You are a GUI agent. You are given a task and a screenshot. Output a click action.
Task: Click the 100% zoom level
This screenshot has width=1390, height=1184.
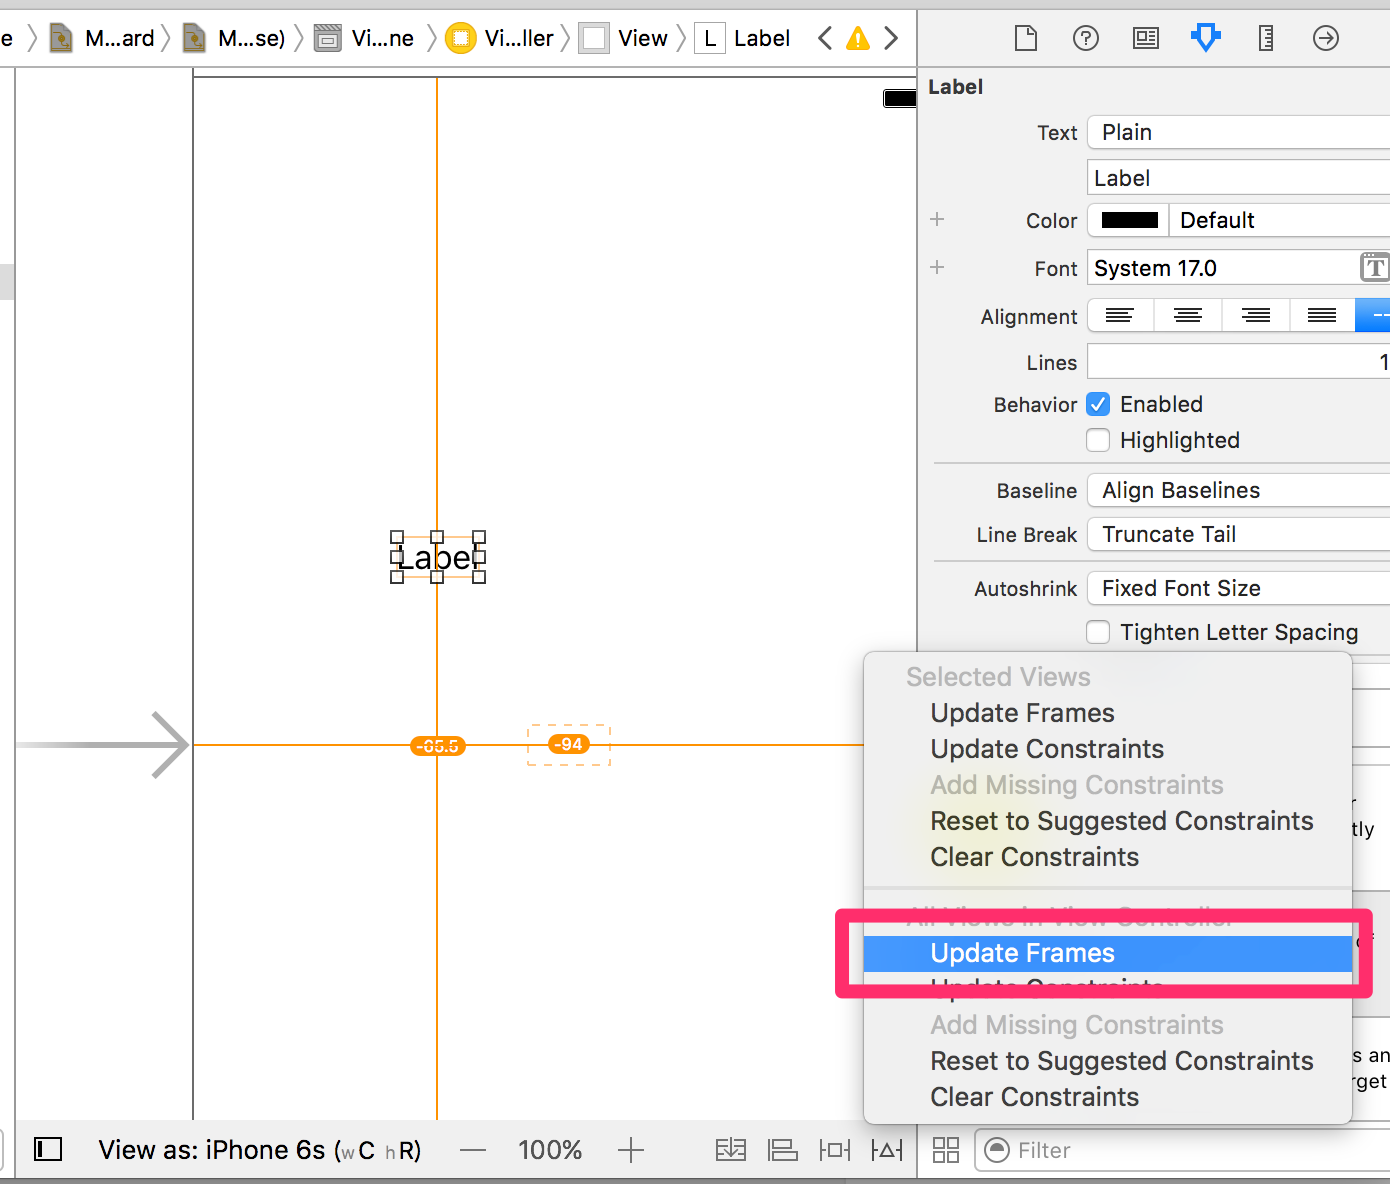point(550,1150)
